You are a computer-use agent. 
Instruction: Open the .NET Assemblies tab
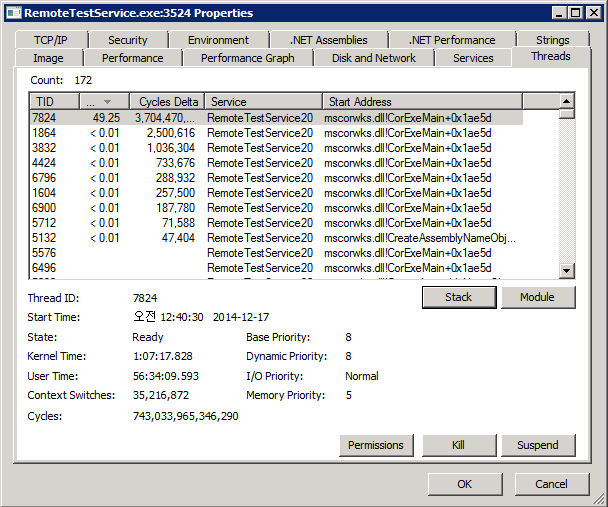coord(328,40)
